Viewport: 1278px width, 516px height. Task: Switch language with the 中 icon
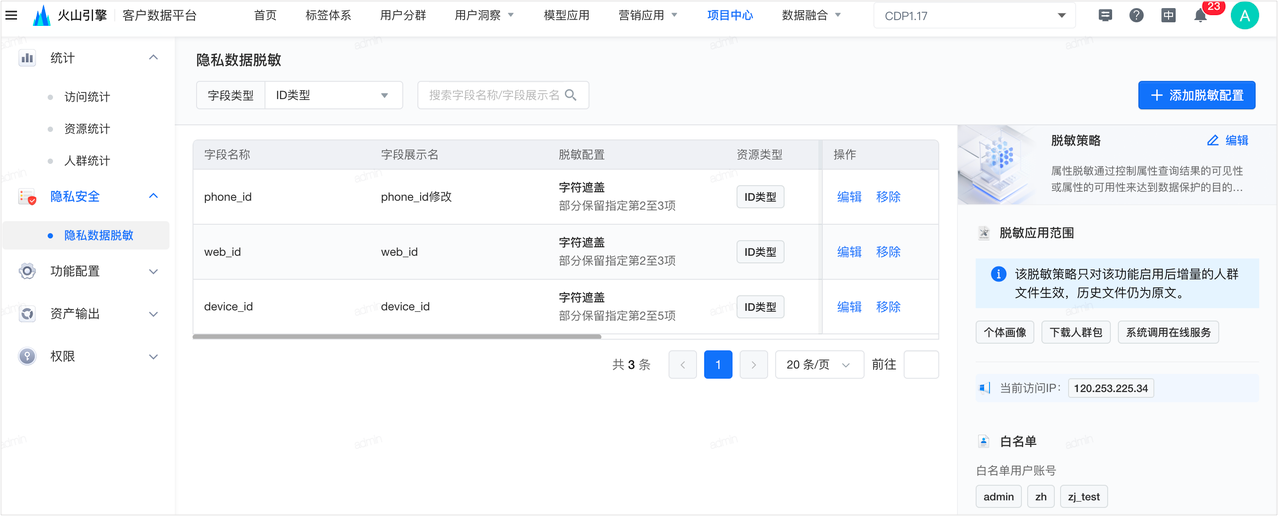[1169, 15]
